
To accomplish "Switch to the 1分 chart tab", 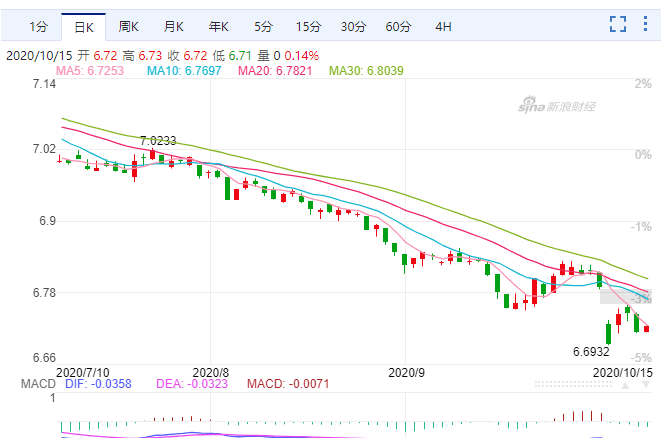I will coord(37,25).
